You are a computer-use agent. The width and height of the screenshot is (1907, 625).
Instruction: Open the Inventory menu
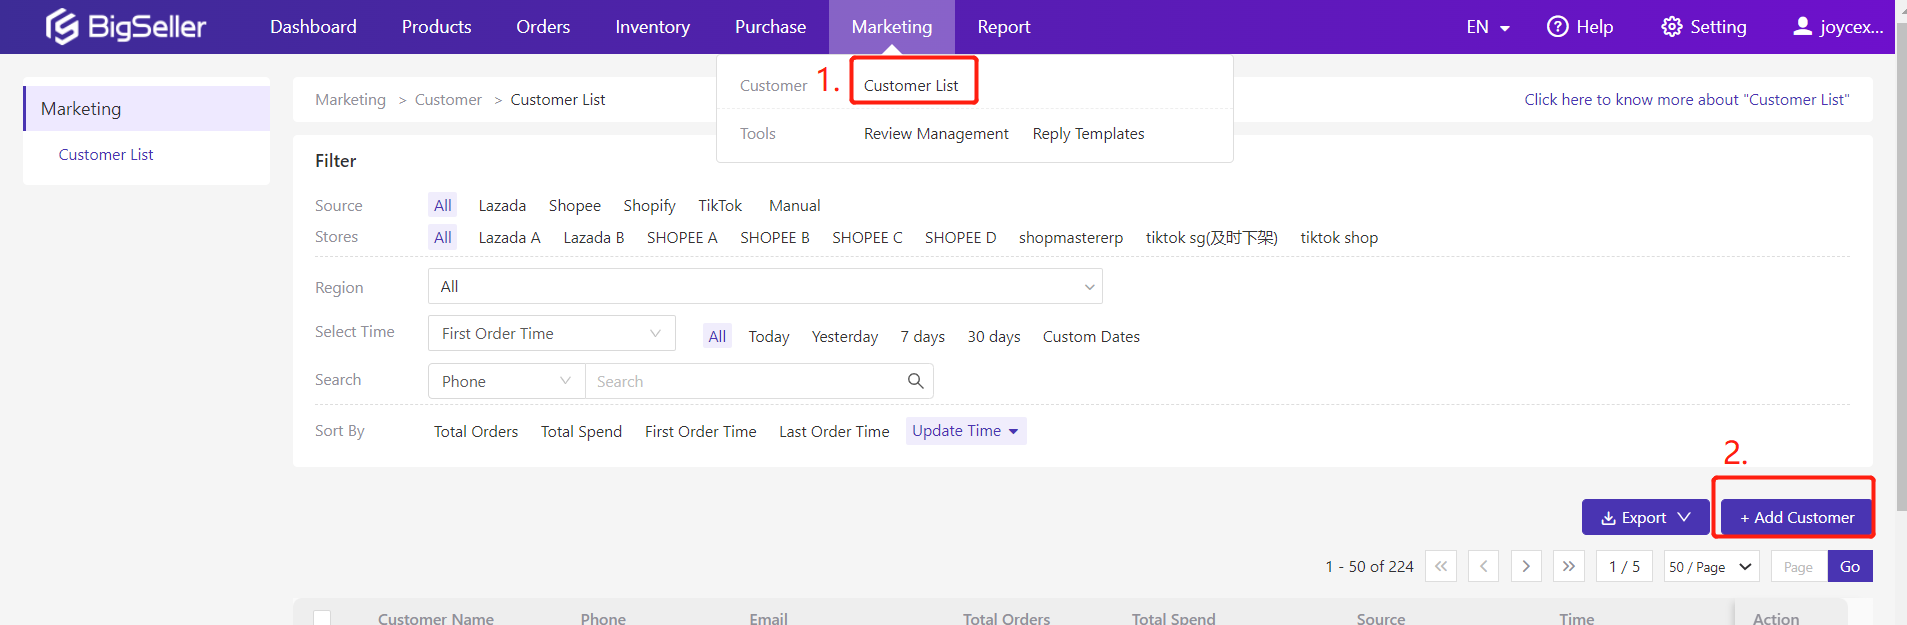coord(652,27)
